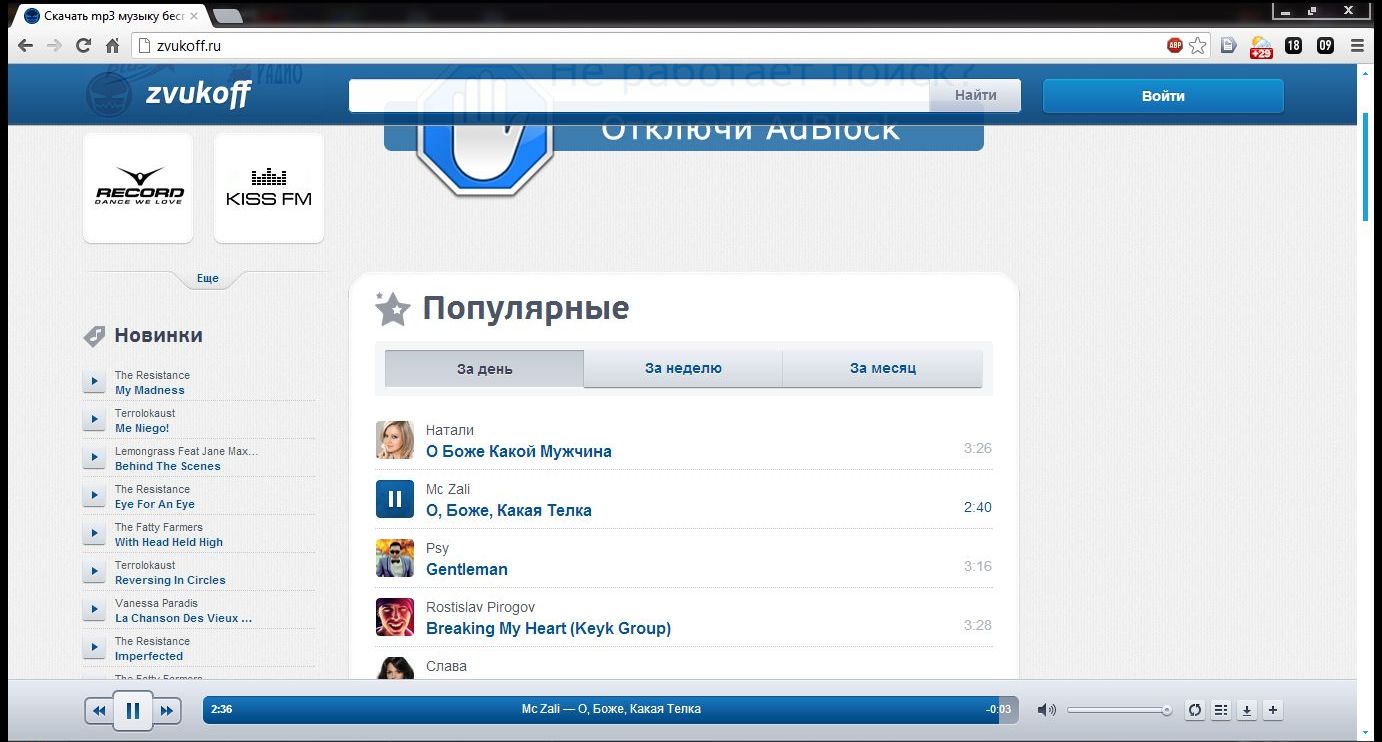The height and width of the screenshot is (742, 1382).
Task: Open the song О, Боже, Какая Телка
Action: coord(509,510)
